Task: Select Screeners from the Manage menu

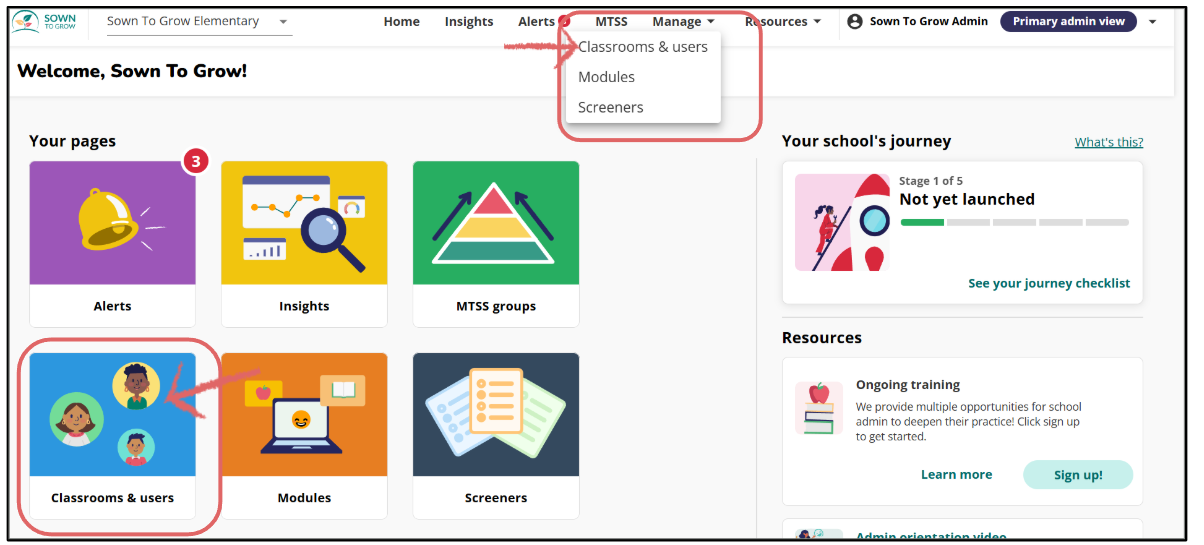Action: click(611, 107)
